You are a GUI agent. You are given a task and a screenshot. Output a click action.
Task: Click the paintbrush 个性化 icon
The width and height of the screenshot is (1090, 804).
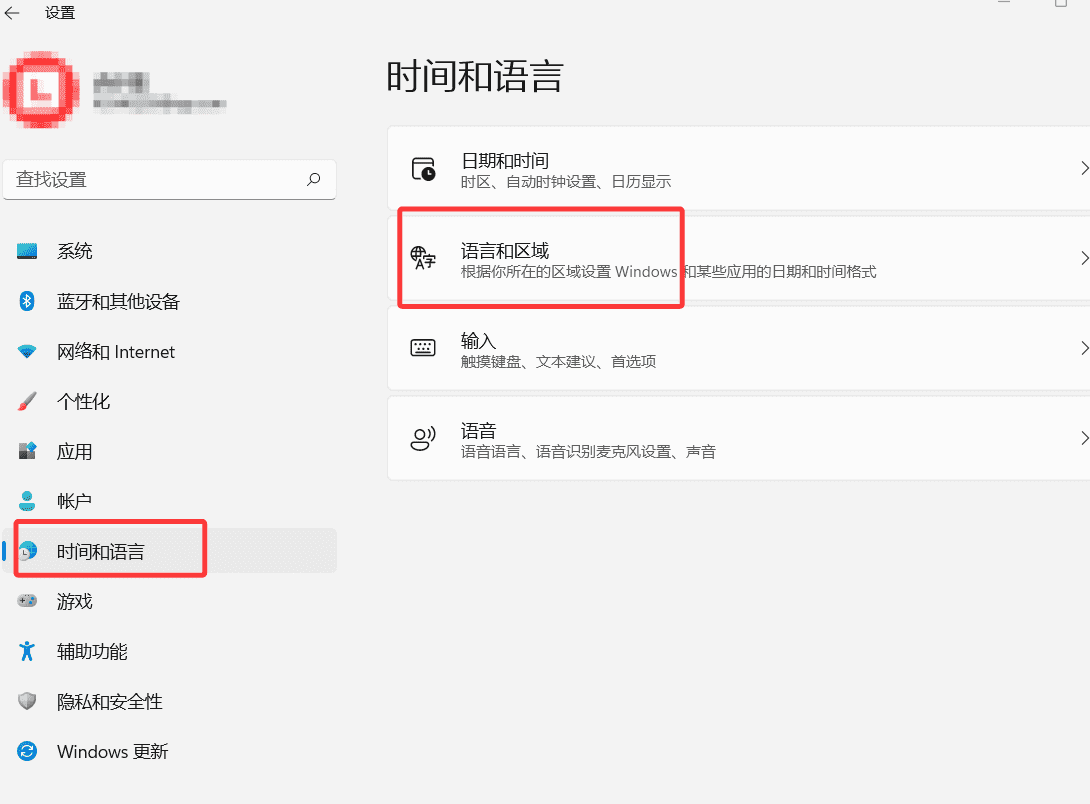coord(27,401)
